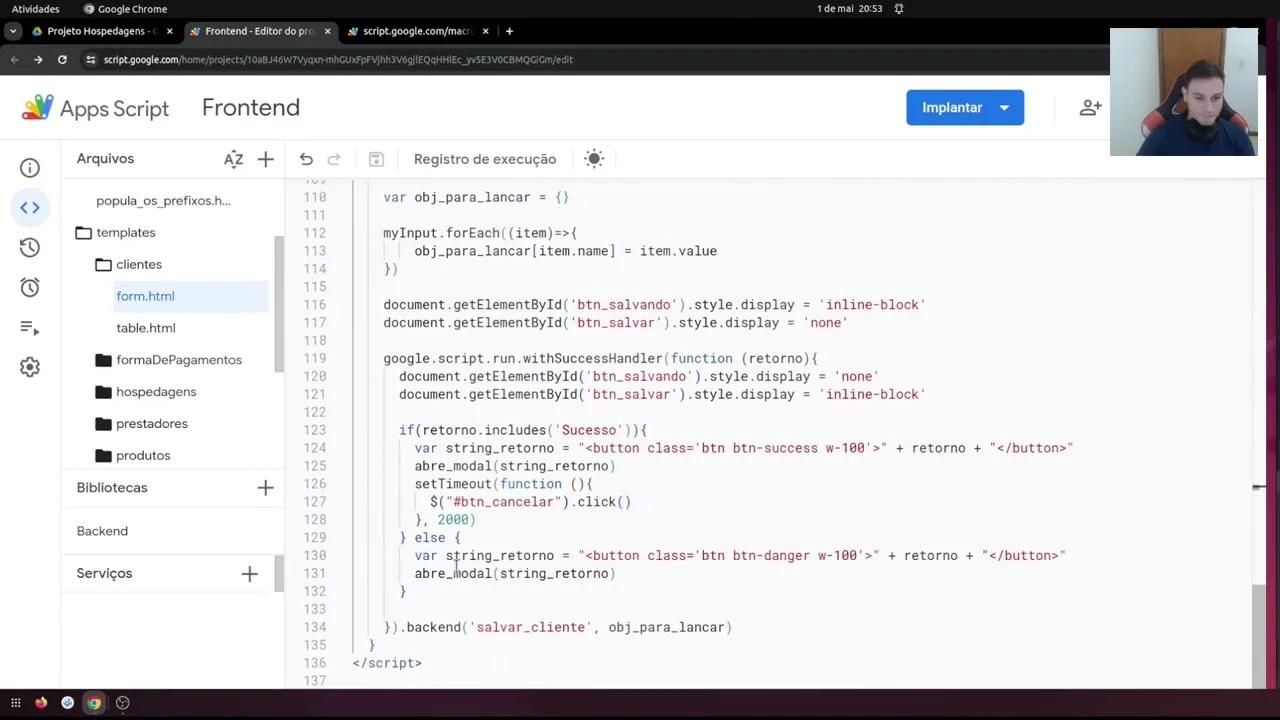
Task: Open Executions list icon in sidebar
Action: [30, 328]
